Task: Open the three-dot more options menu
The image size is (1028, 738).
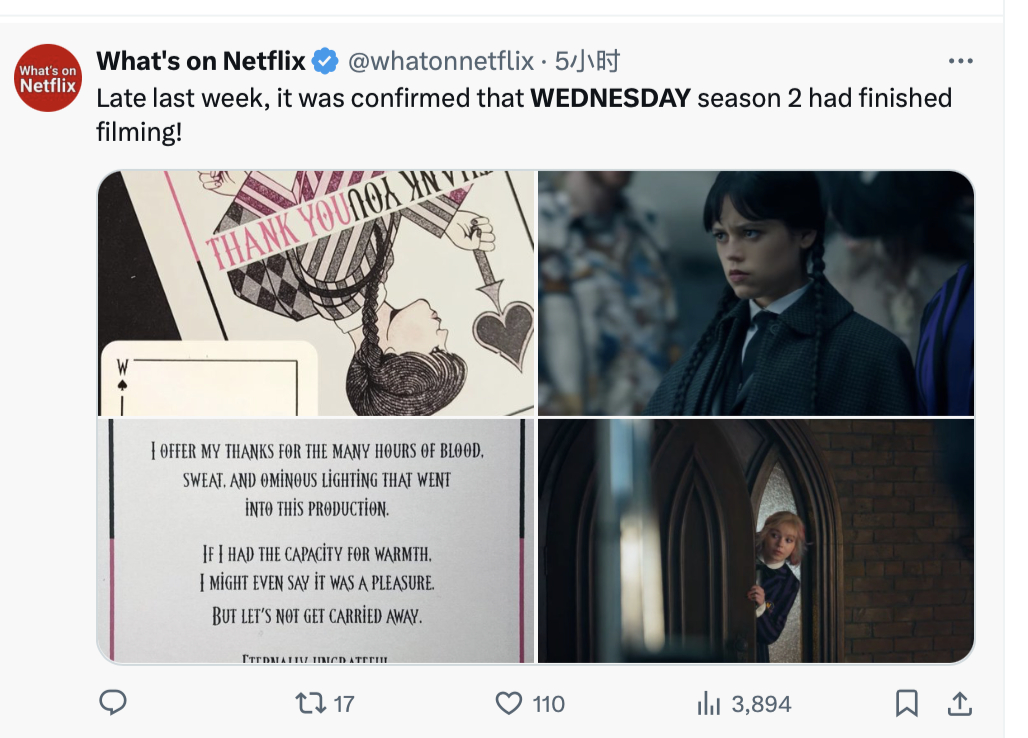Action: 959,62
